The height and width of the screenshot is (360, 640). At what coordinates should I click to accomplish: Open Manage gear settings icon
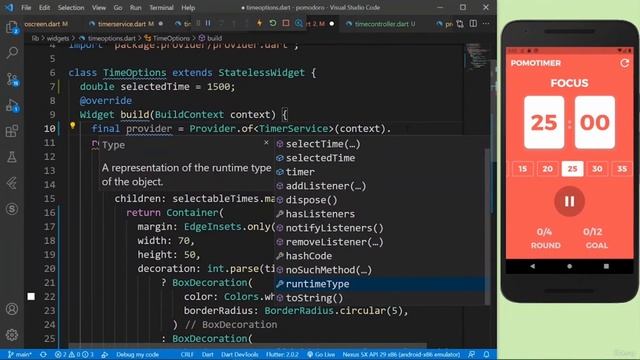pyautogui.click(x=12, y=335)
